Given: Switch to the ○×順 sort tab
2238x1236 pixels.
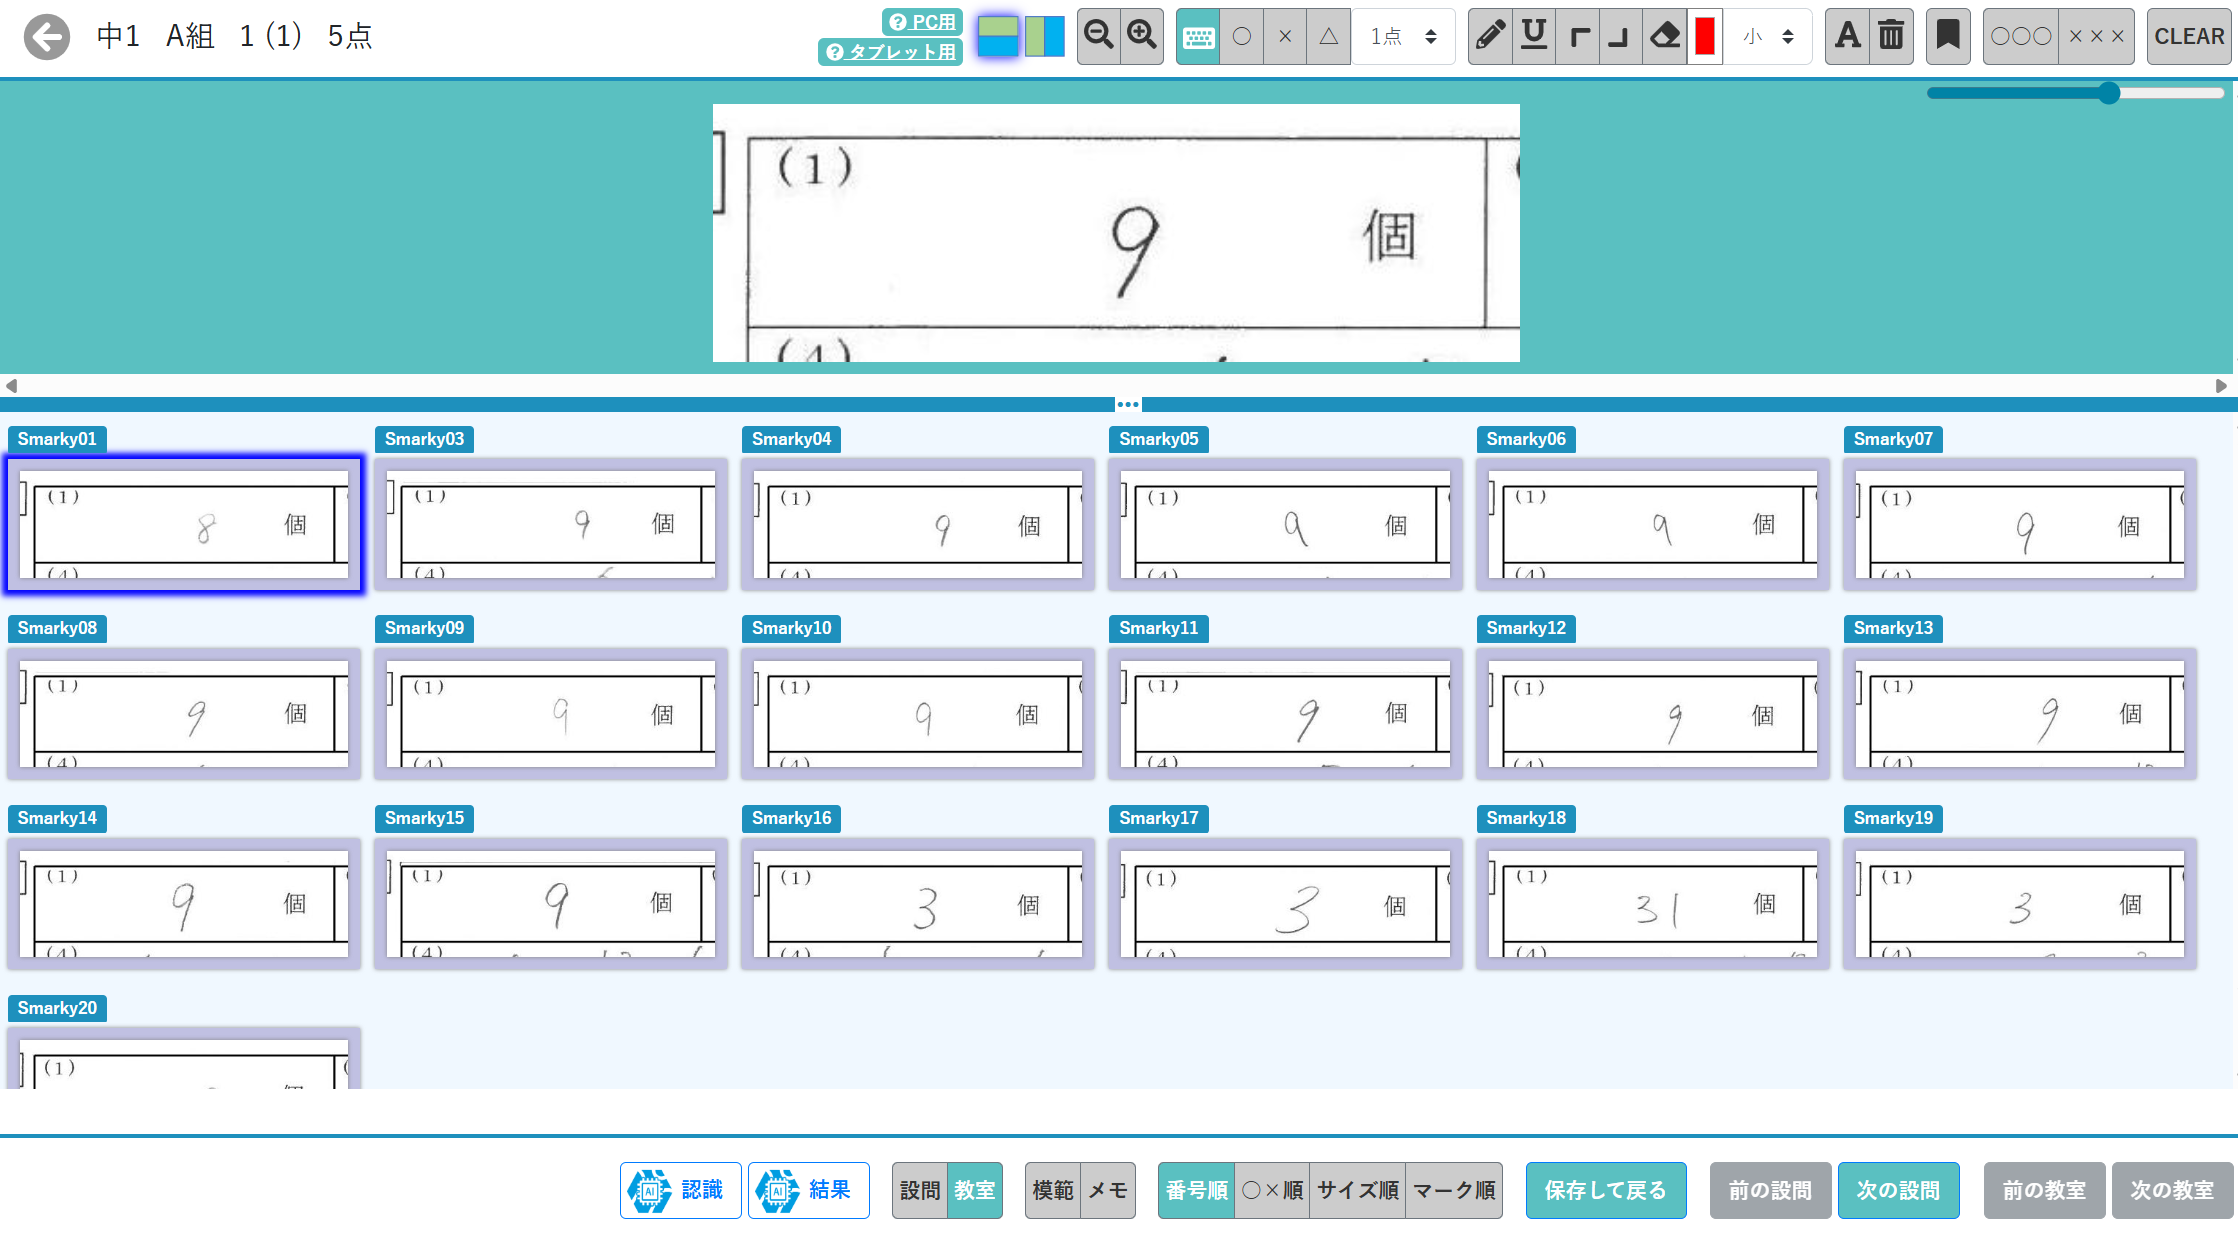Looking at the screenshot, I should [1272, 1190].
